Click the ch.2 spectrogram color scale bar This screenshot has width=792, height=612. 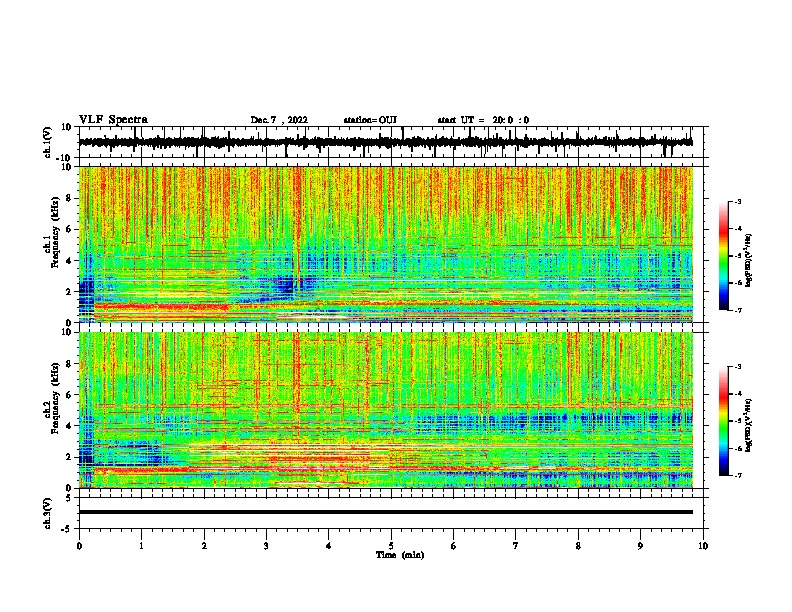(x=724, y=421)
